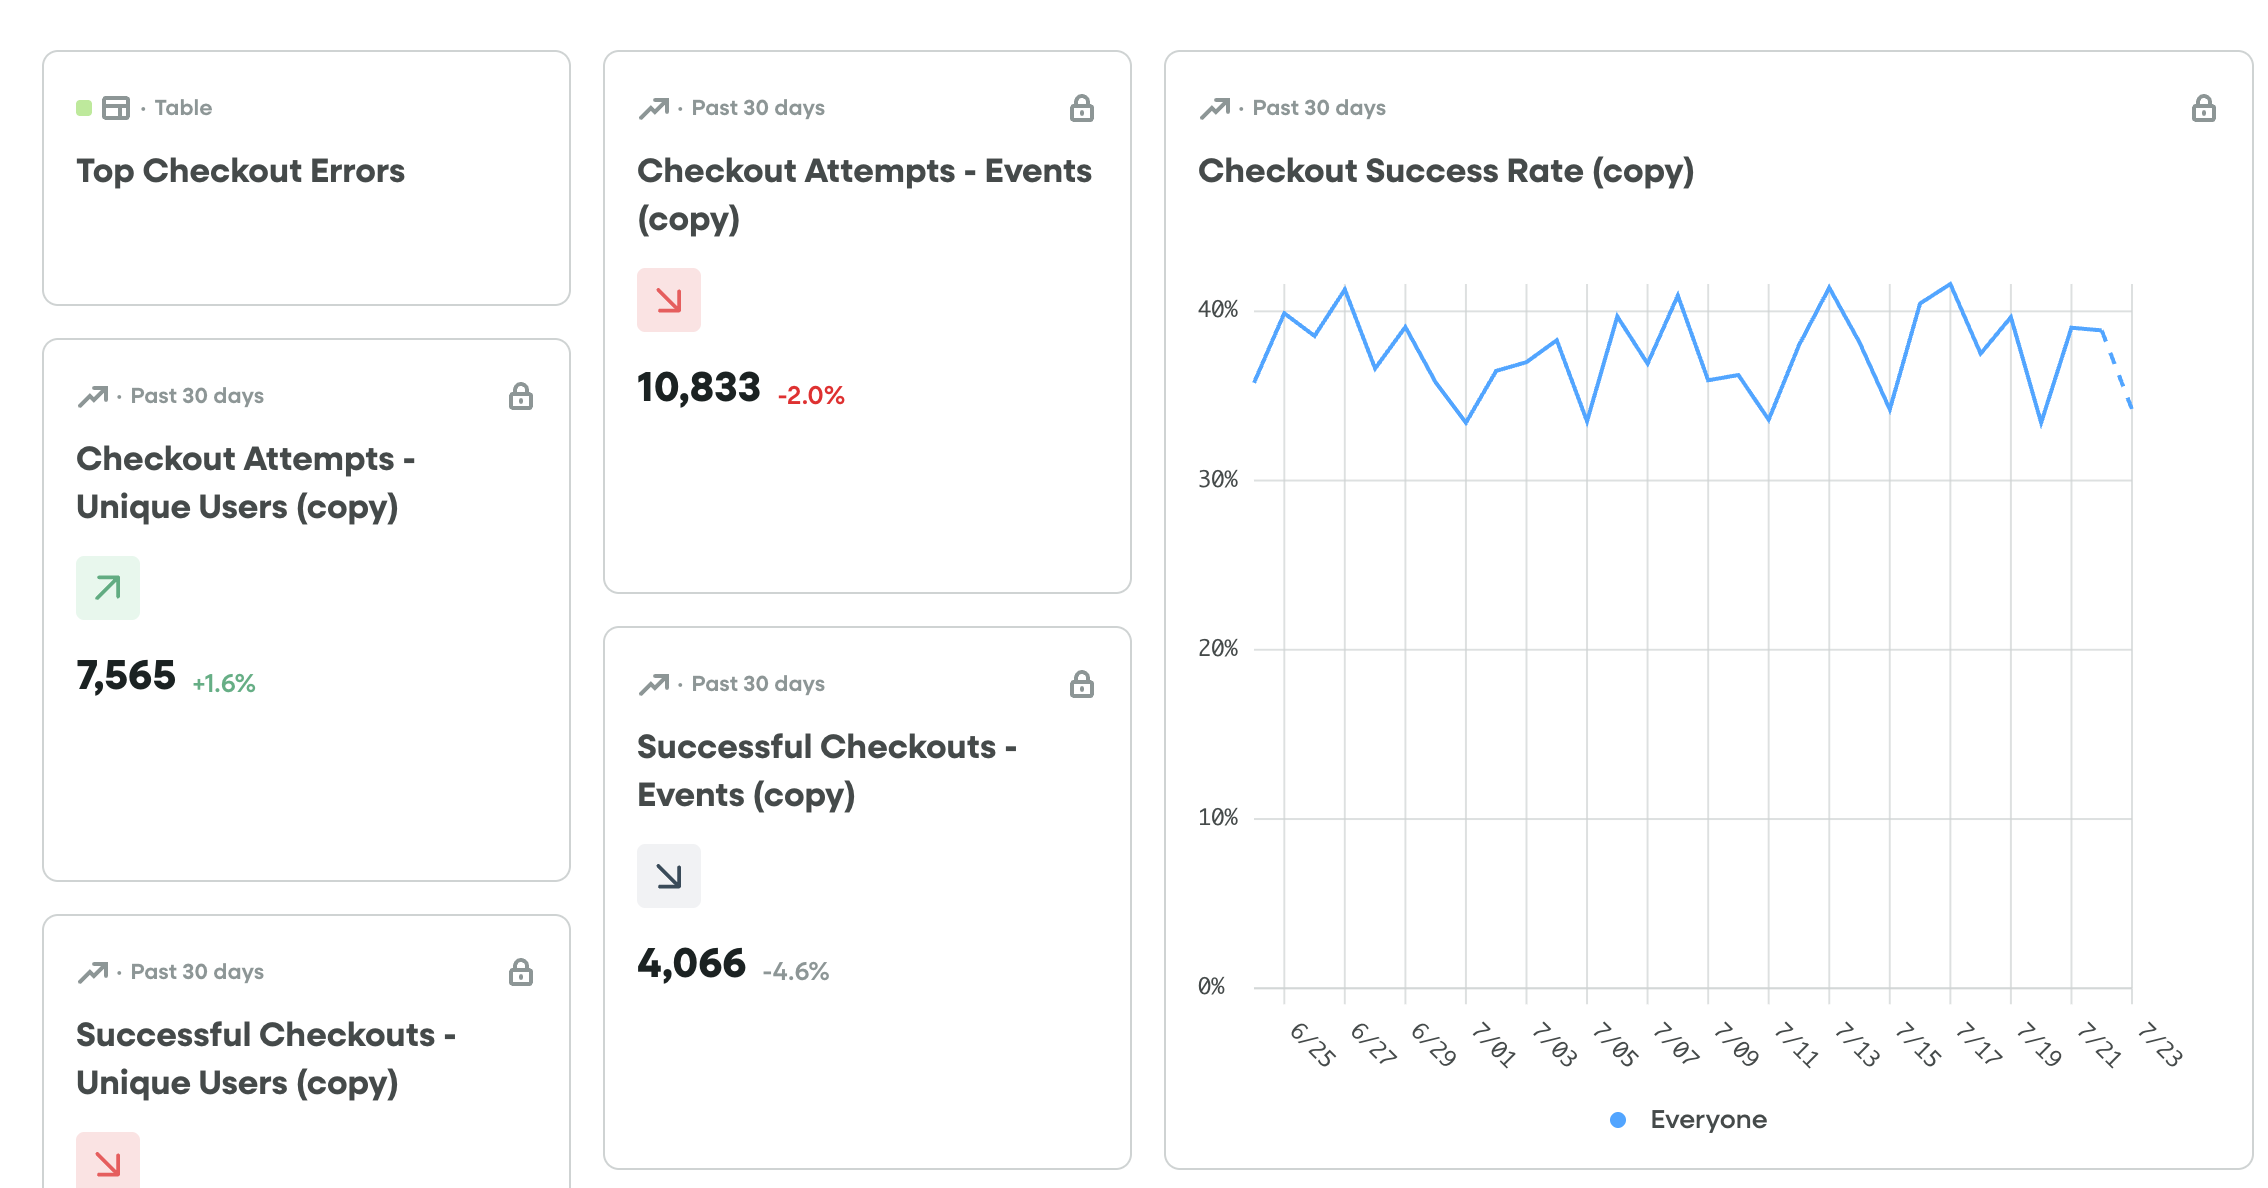This screenshot has height=1188, width=2268.
Task: Open the Top Checkout Errors report title
Action: (x=240, y=171)
